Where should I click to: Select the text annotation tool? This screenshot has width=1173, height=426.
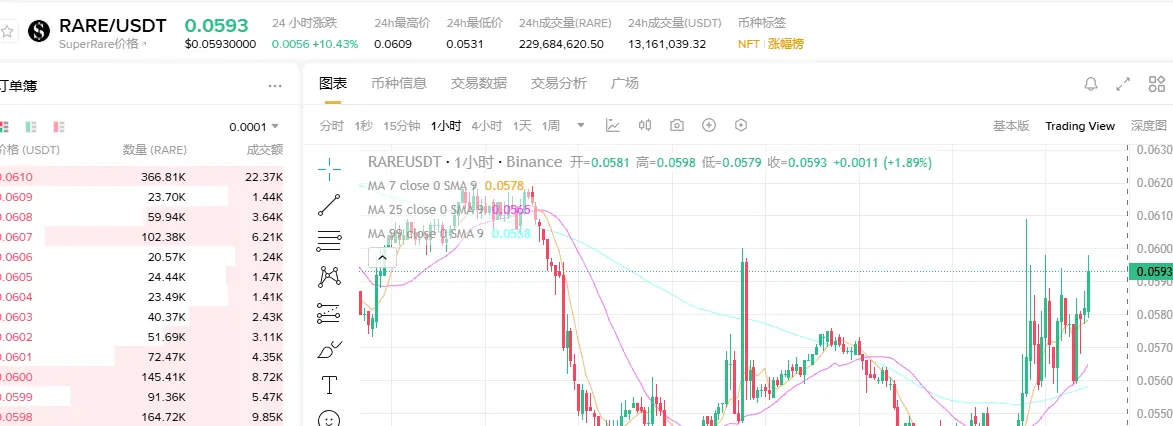click(x=329, y=385)
